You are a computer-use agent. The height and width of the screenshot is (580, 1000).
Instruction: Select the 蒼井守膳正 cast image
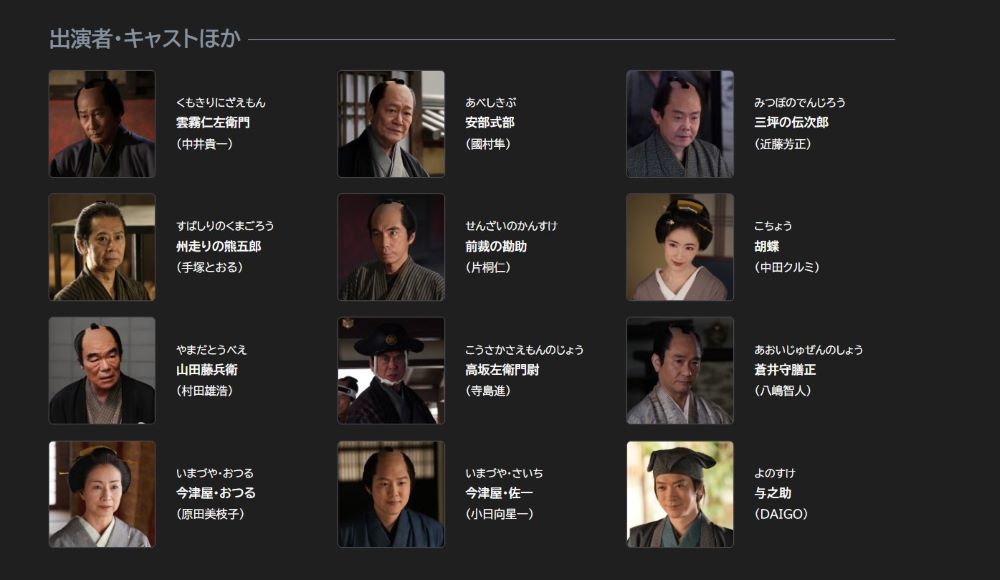680,371
